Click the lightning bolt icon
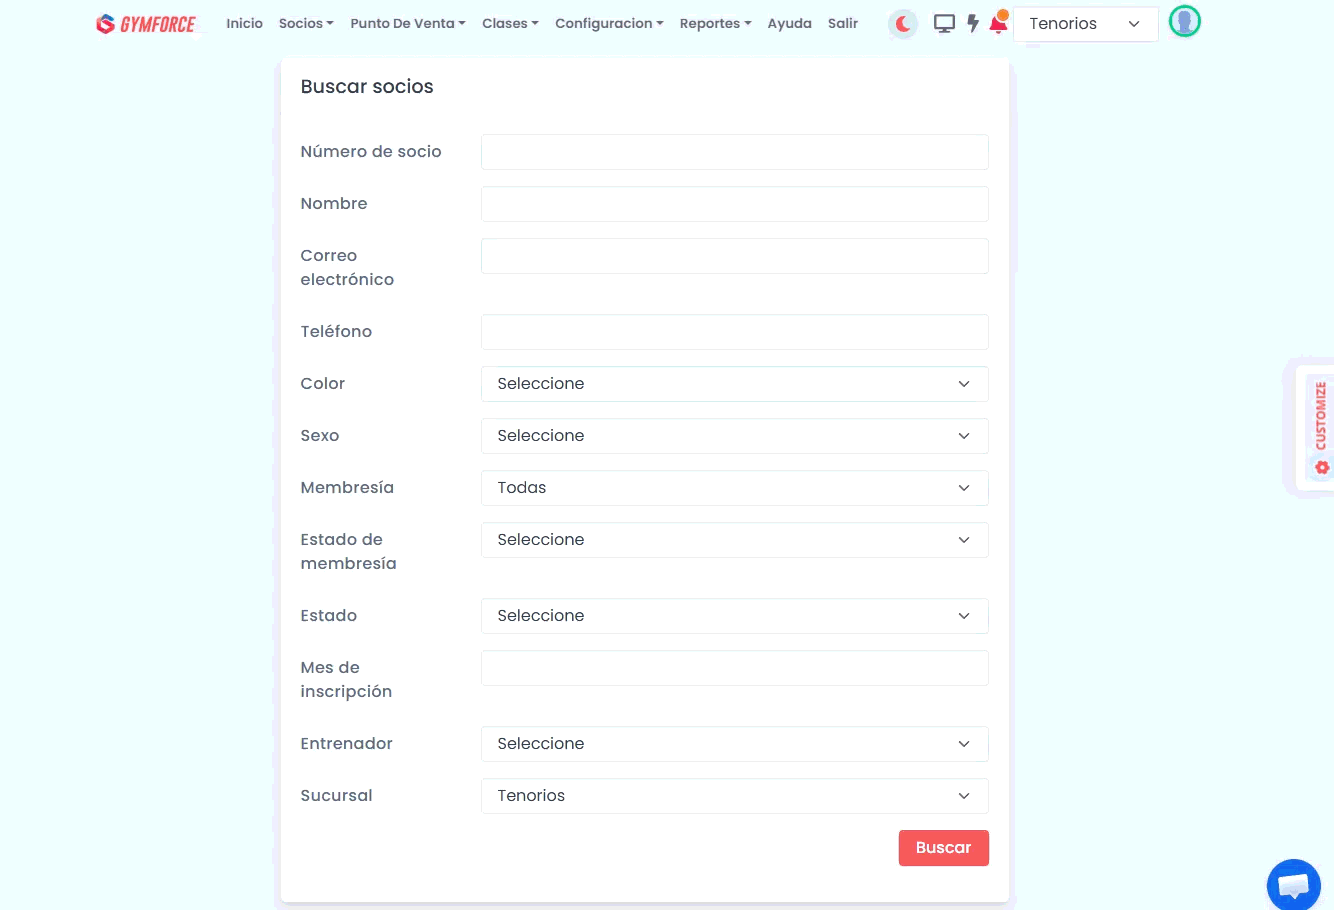The width and height of the screenshot is (1334, 910). pyautogui.click(x=972, y=23)
